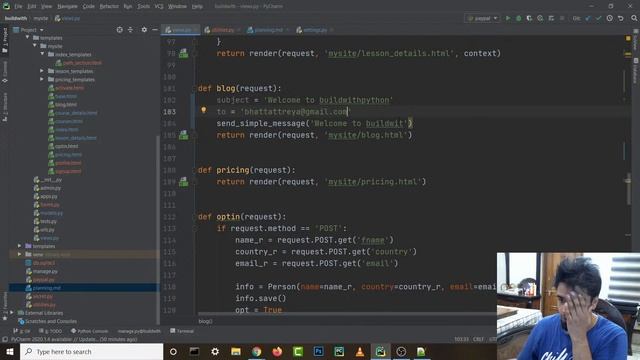Open Project panel settings gear
Screen dimensions: 640x360
144,30
